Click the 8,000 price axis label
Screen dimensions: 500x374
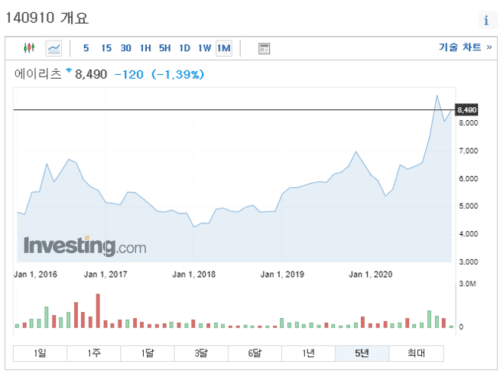coord(468,123)
